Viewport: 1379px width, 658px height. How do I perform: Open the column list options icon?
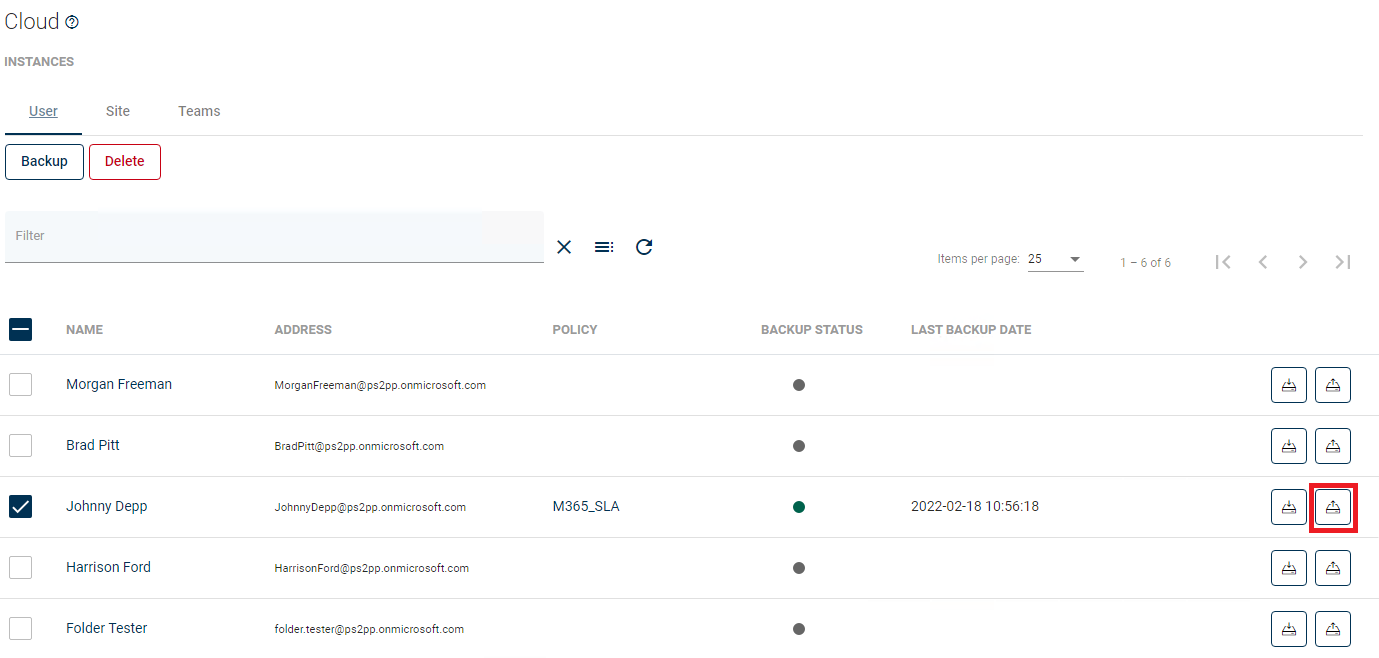(604, 247)
